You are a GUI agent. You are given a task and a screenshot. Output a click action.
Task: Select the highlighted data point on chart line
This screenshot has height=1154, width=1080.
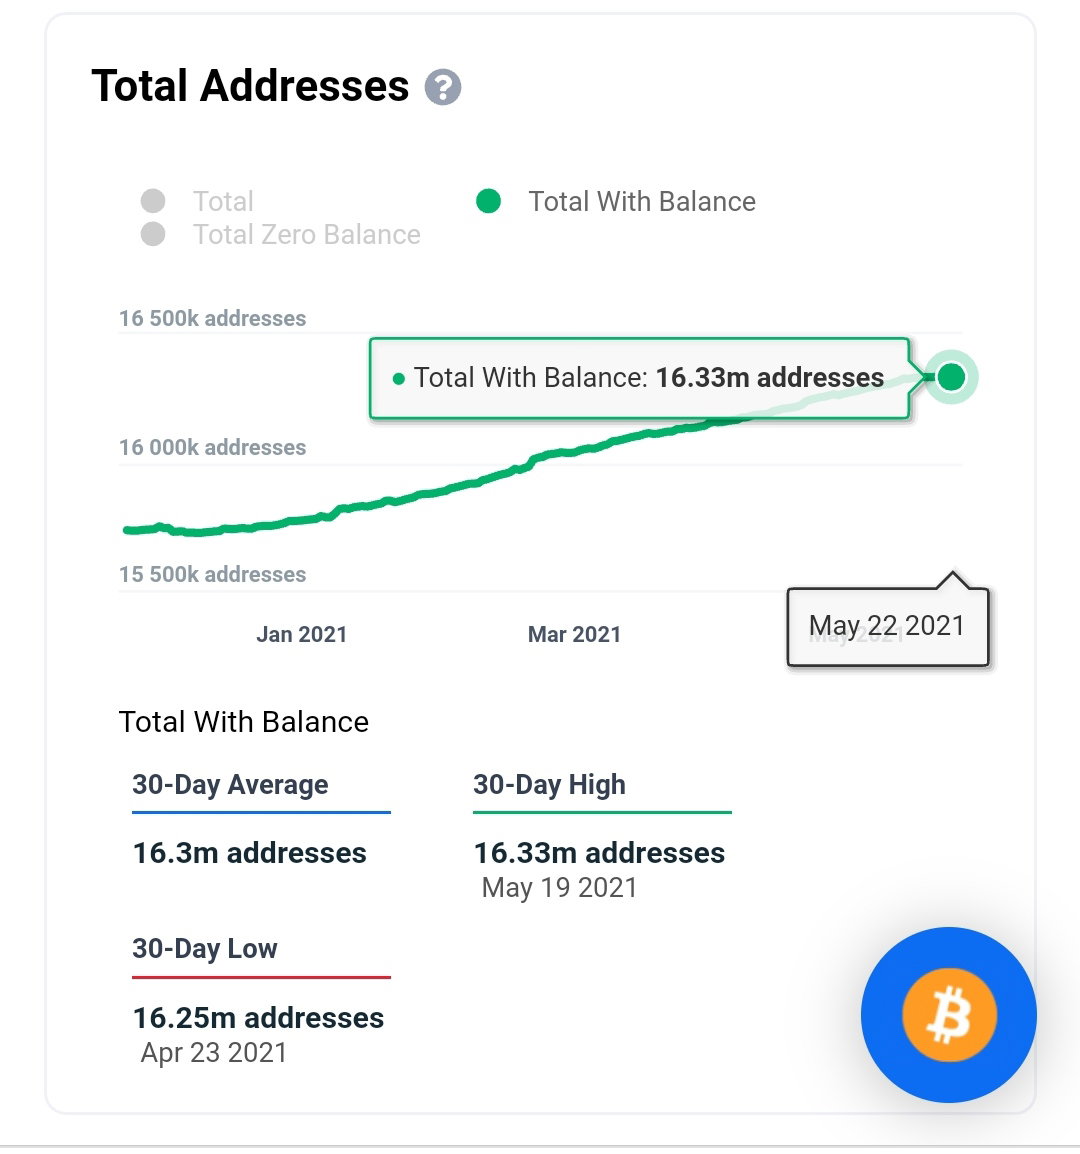point(951,377)
